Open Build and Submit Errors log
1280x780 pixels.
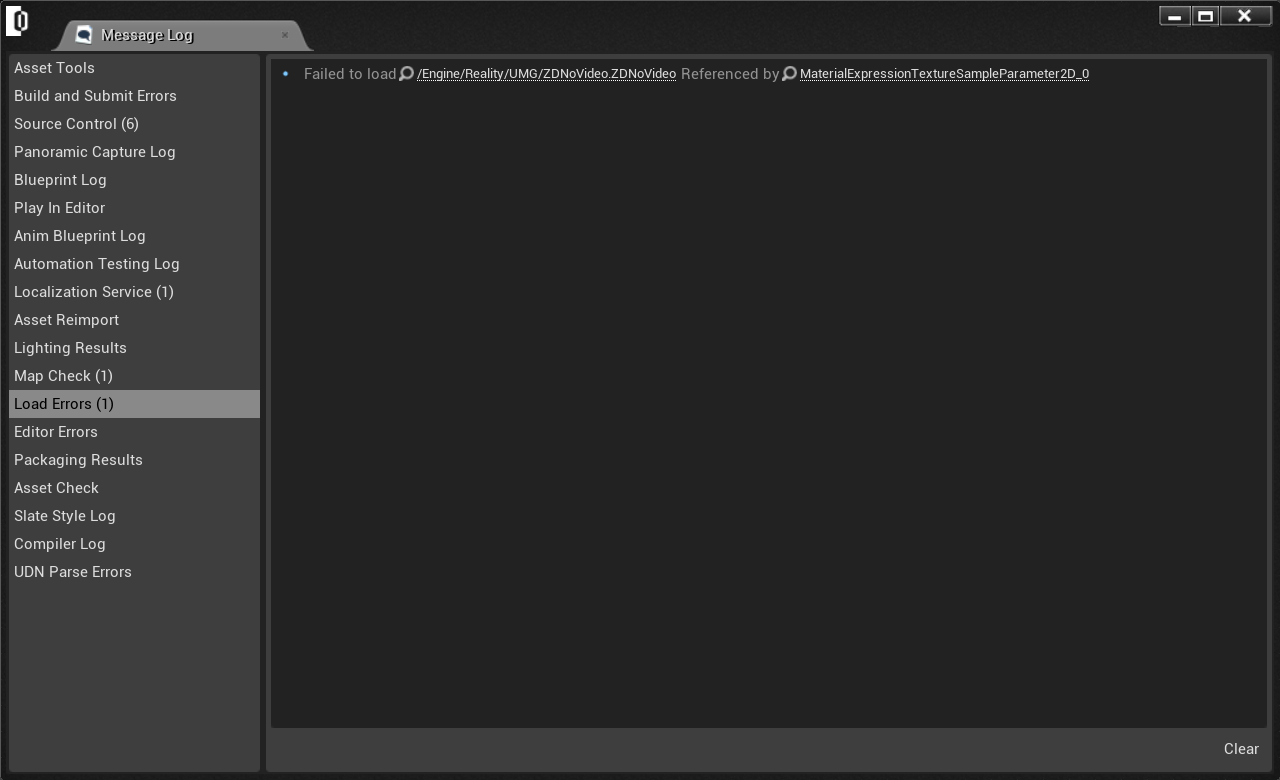(95, 96)
